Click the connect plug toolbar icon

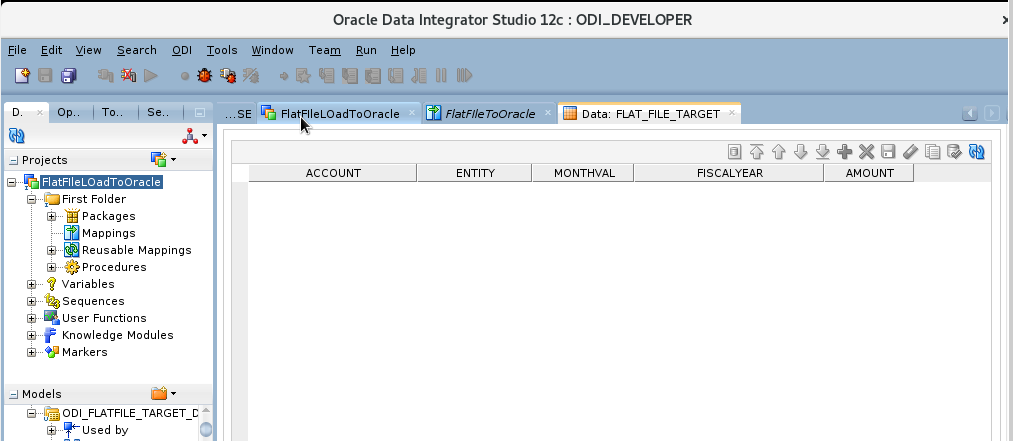tap(105, 76)
